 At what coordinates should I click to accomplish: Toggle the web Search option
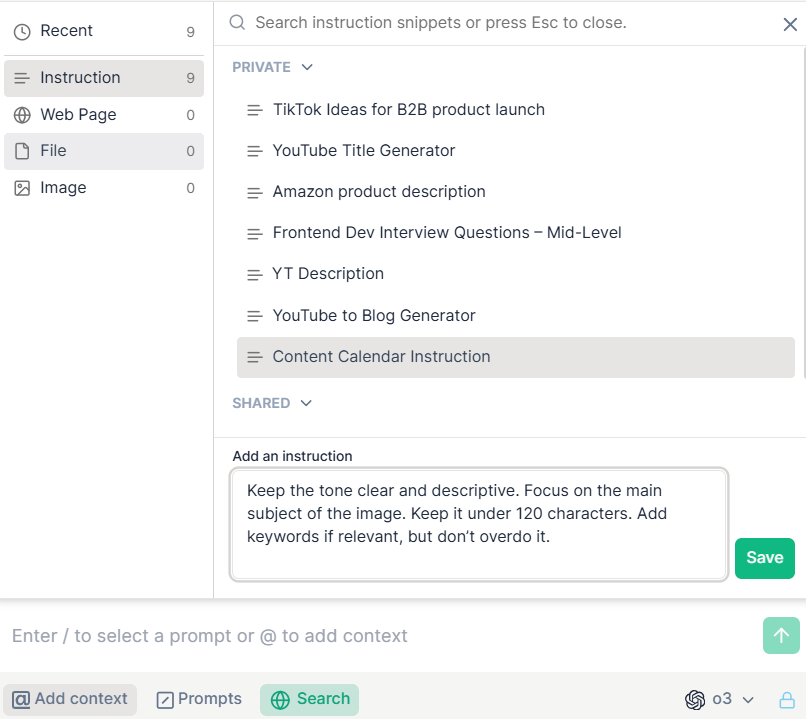click(309, 699)
